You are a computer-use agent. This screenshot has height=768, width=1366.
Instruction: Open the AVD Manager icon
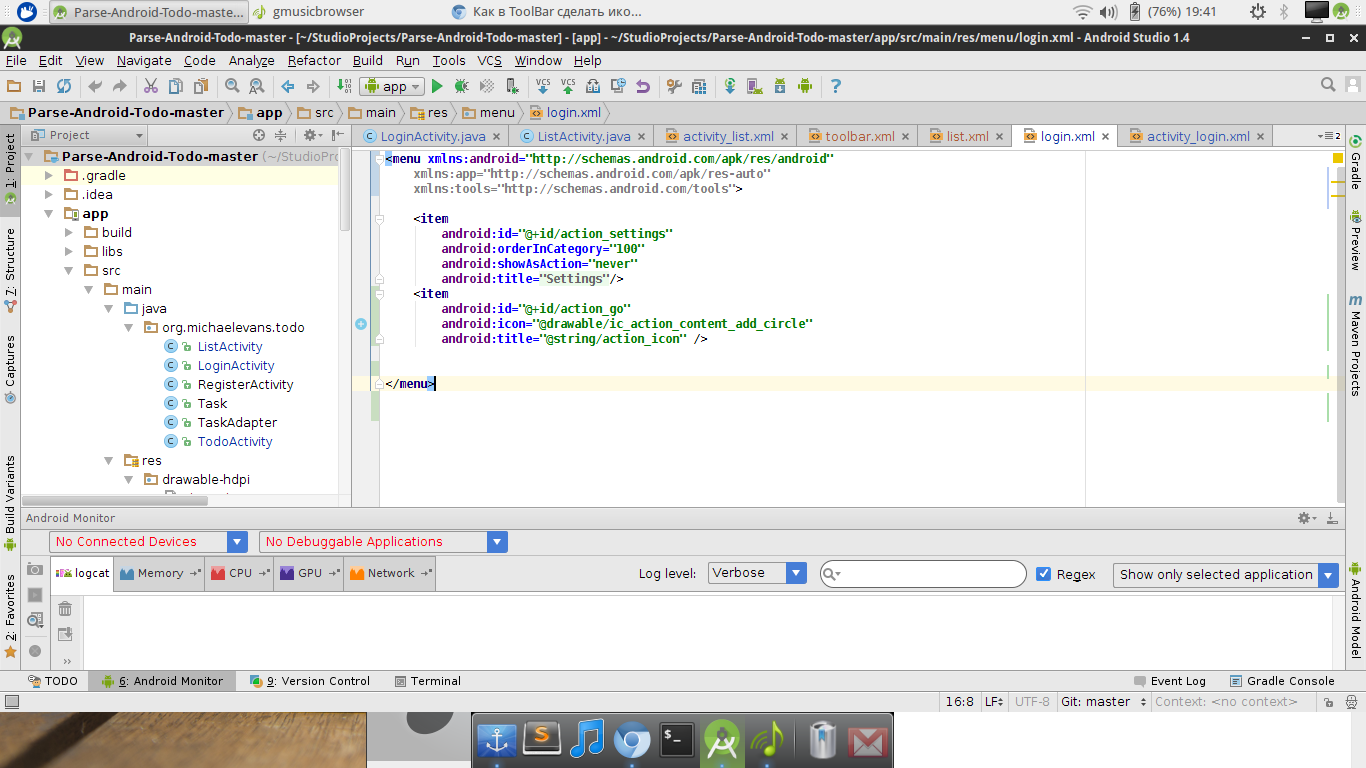coord(755,87)
